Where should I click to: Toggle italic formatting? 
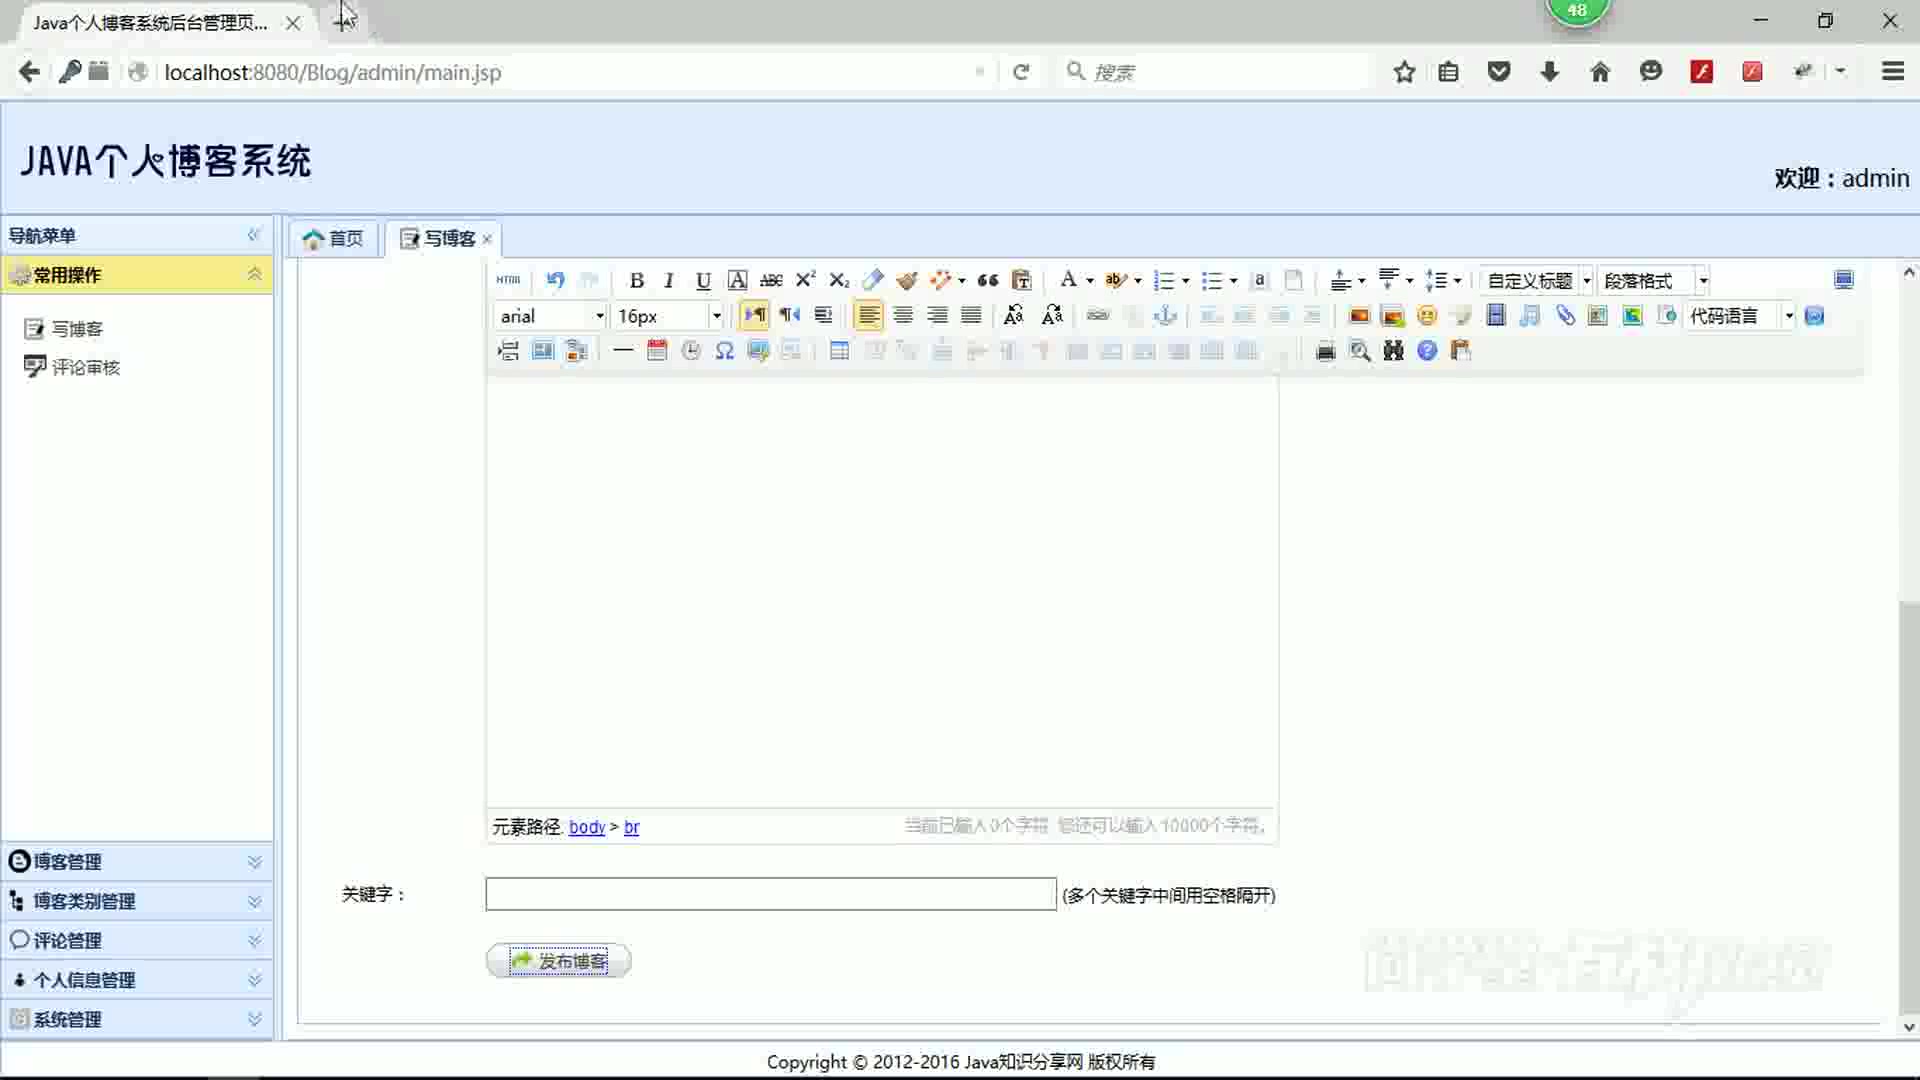click(669, 280)
